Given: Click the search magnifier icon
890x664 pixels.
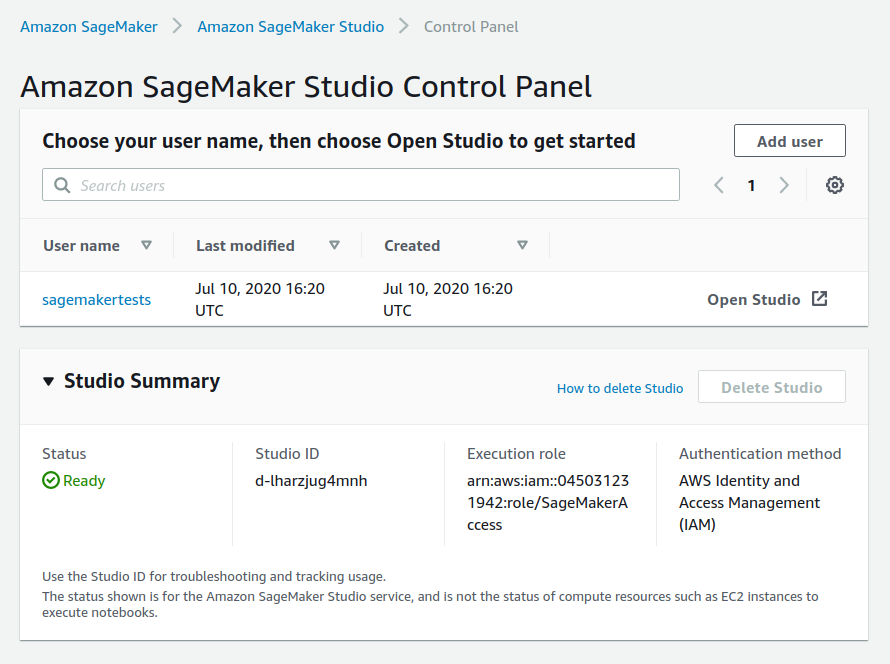Looking at the screenshot, I should (62, 185).
